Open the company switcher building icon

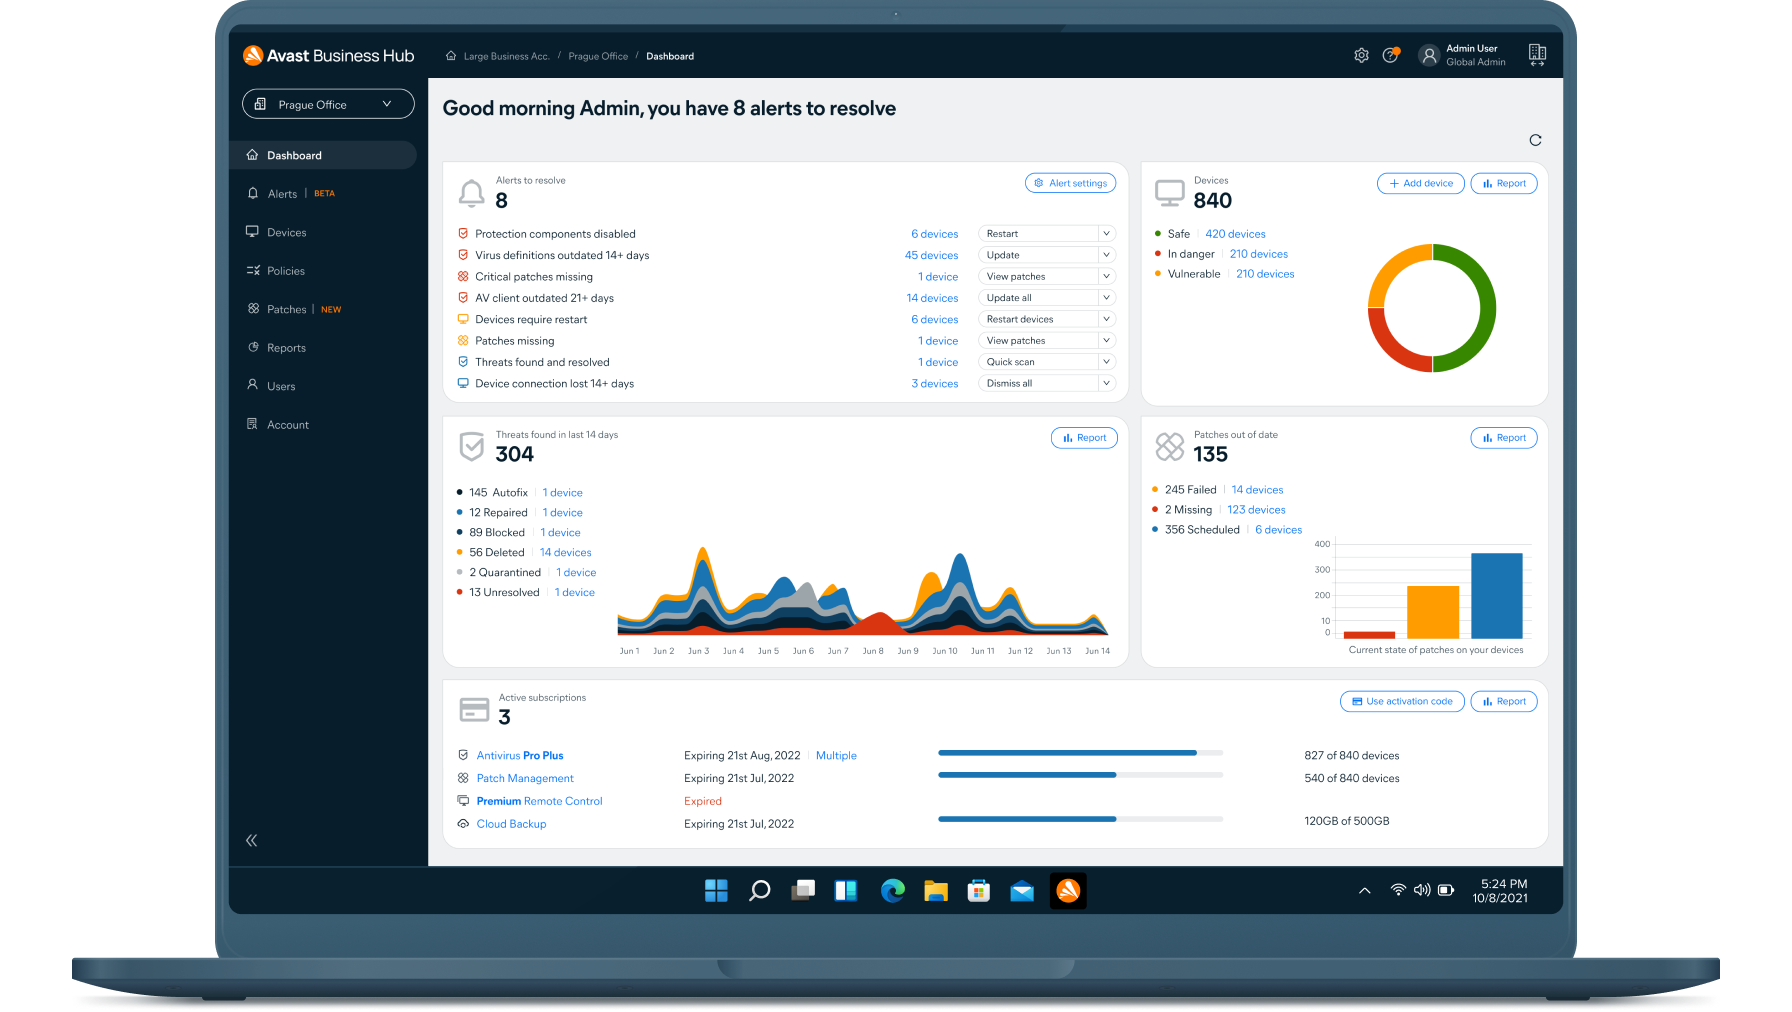point(1537,55)
